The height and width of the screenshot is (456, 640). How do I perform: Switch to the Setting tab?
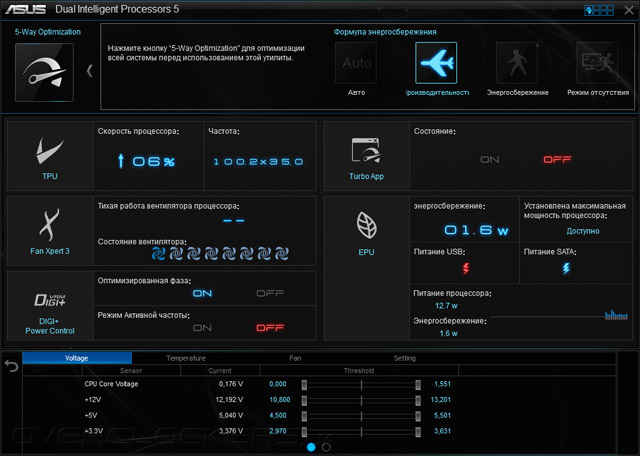tap(404, 358)
